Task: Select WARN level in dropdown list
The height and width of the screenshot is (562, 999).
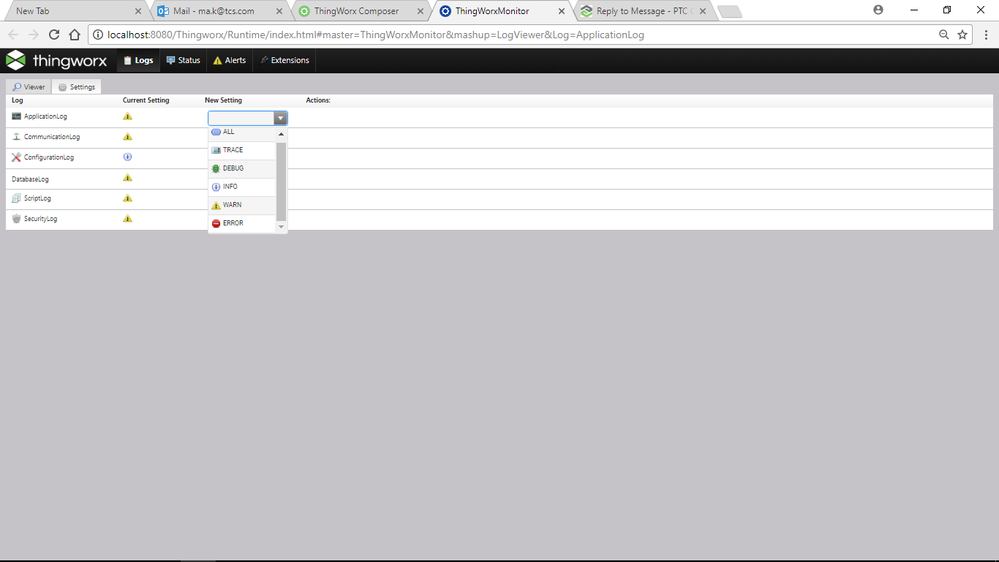Action: [242, 205]
